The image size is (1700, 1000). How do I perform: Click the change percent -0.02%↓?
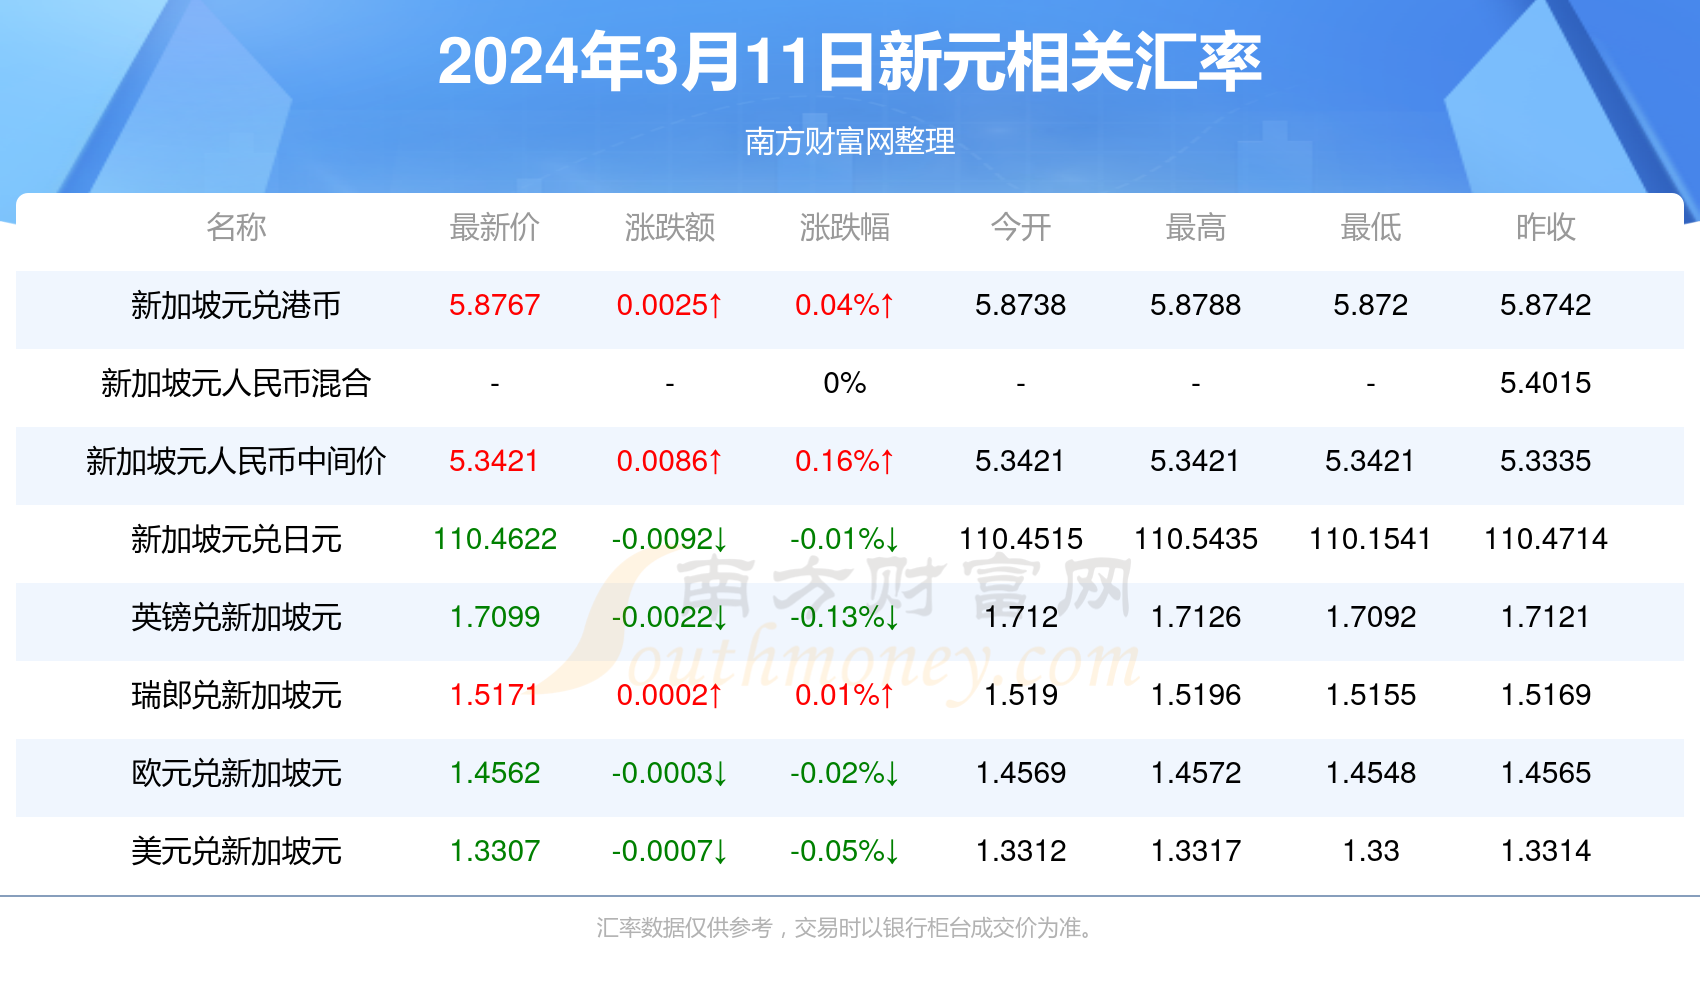(845, 773)
